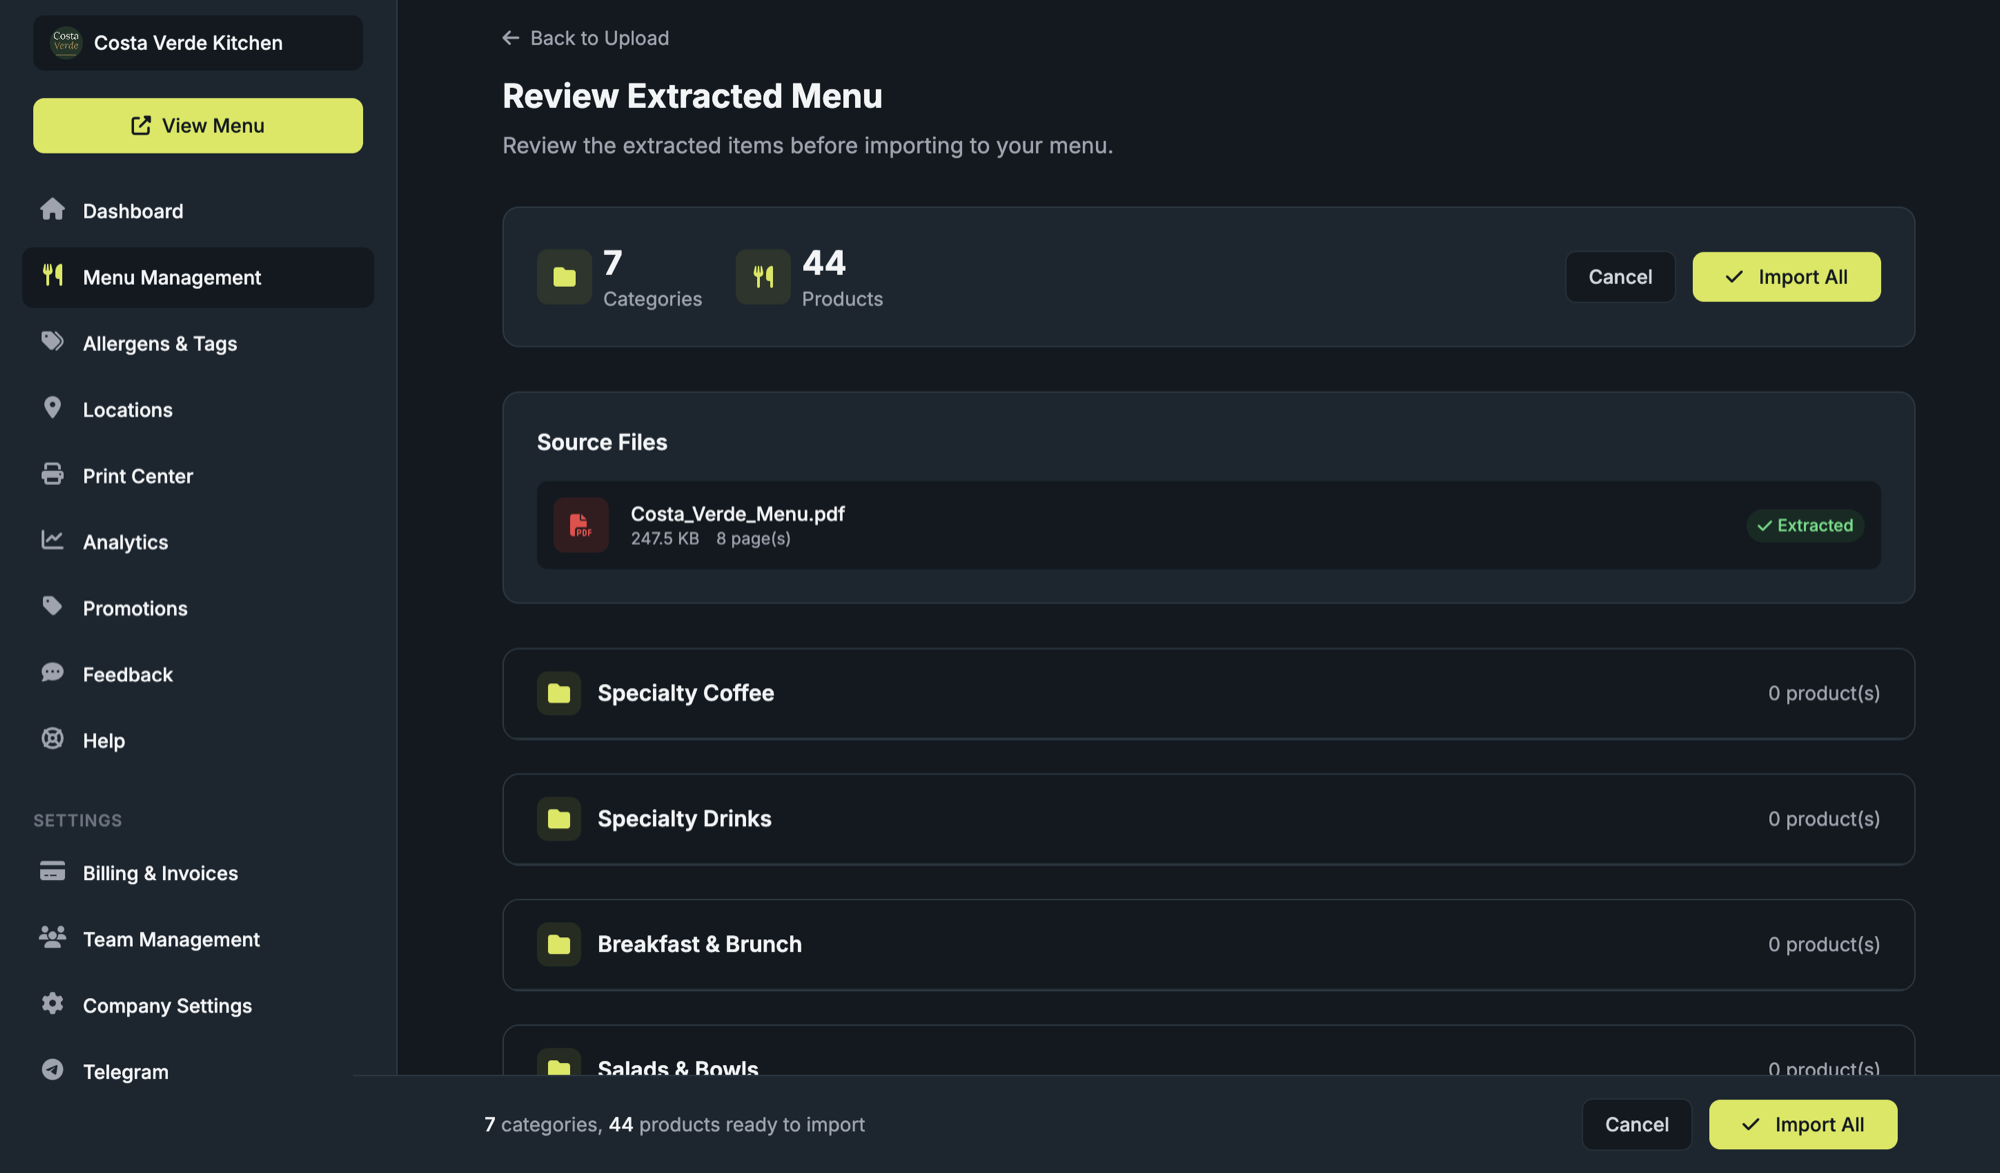The image size is (2000, 1173).
Task: Expand the Breakfast & Brunch category
Action: coord(1208,945)
